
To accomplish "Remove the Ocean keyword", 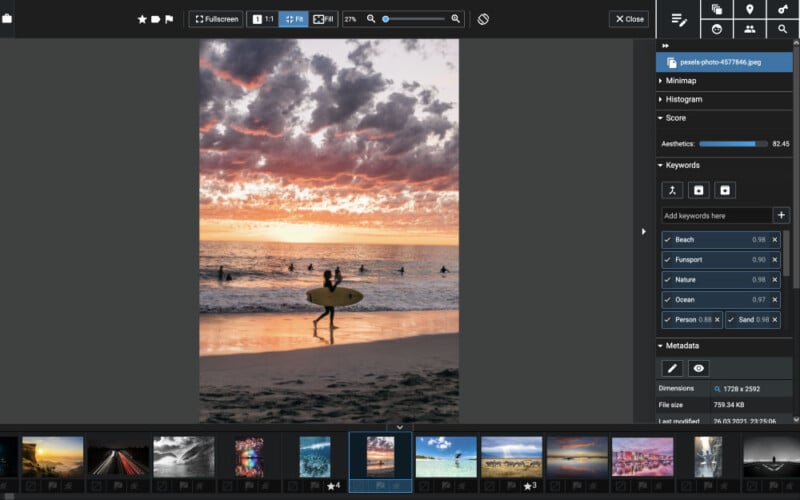I will tap(774, 299).
